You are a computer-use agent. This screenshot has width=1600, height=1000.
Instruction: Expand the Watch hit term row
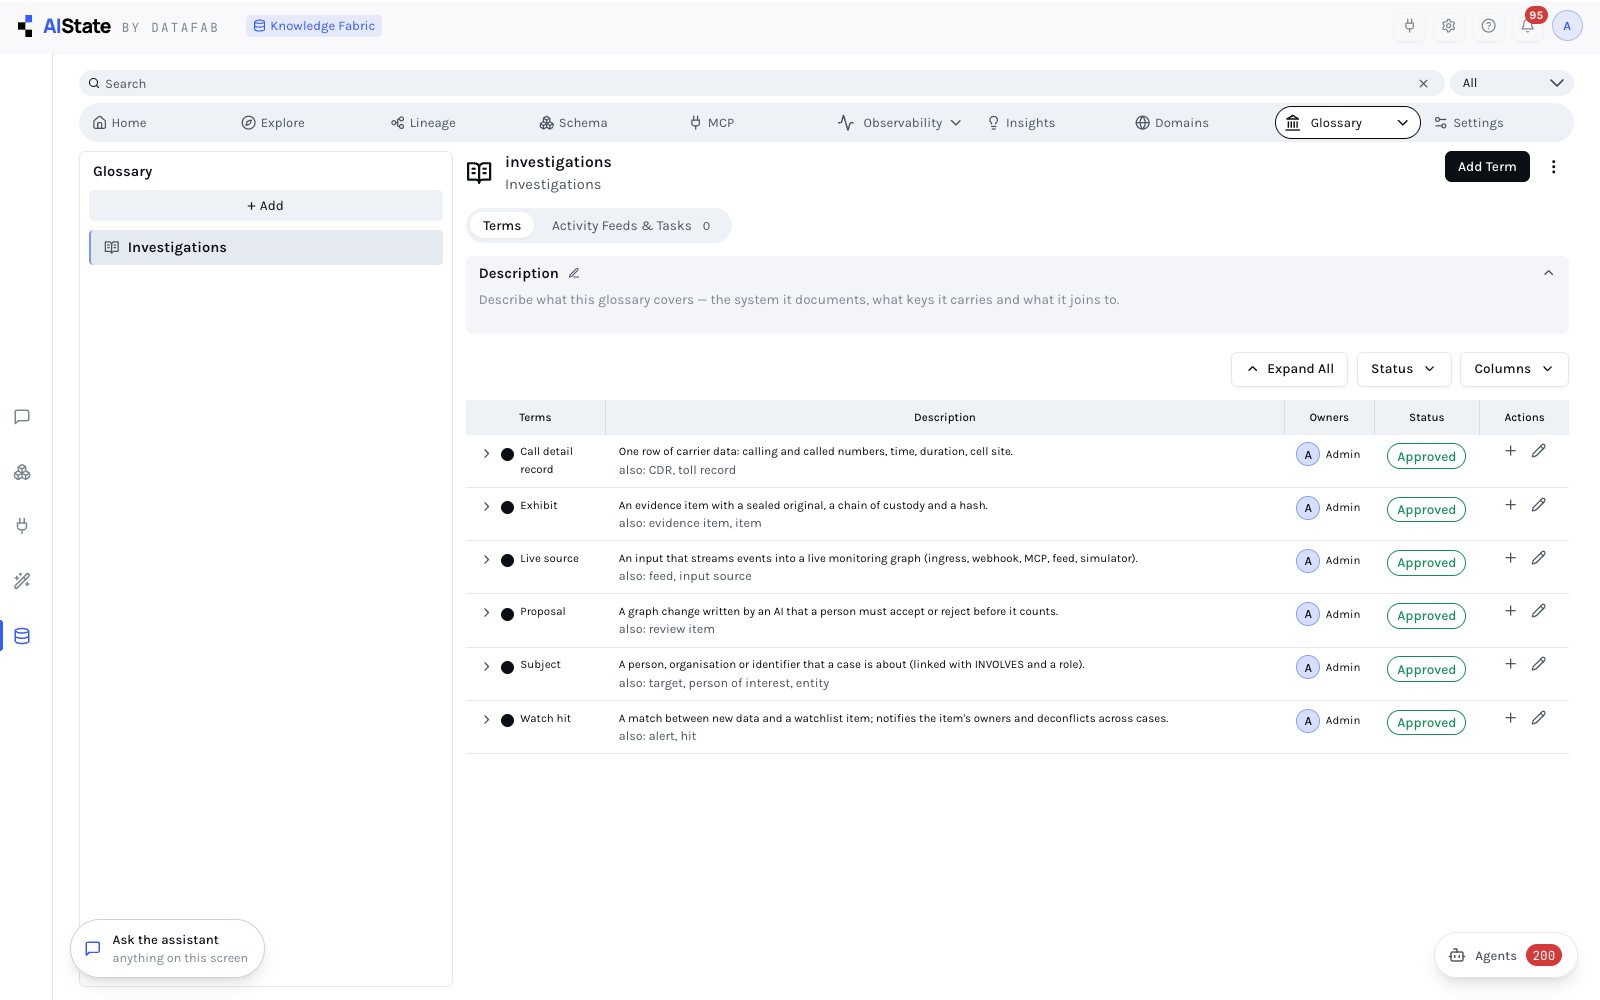pyautogui.click(x=487, y=720)
